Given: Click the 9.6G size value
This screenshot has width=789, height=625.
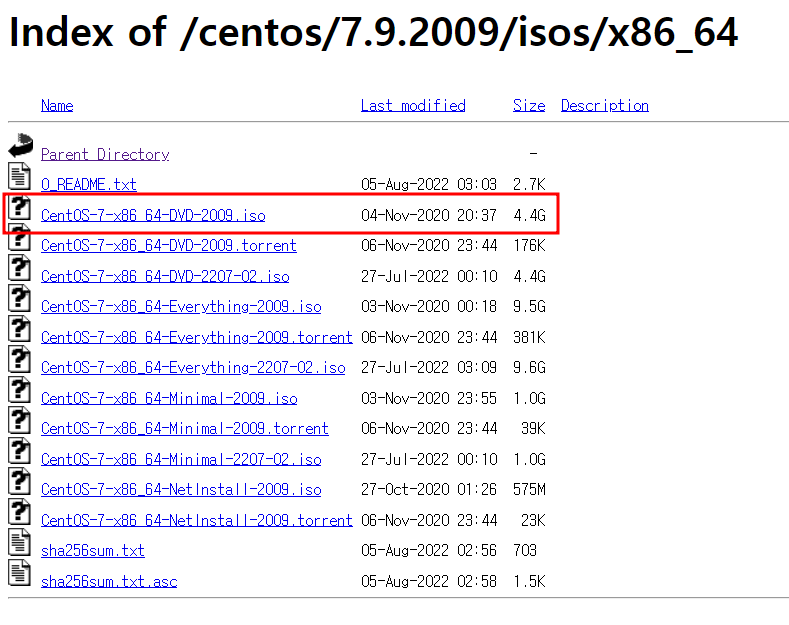Looking at the screenshot, I should (x=529, y=367).
